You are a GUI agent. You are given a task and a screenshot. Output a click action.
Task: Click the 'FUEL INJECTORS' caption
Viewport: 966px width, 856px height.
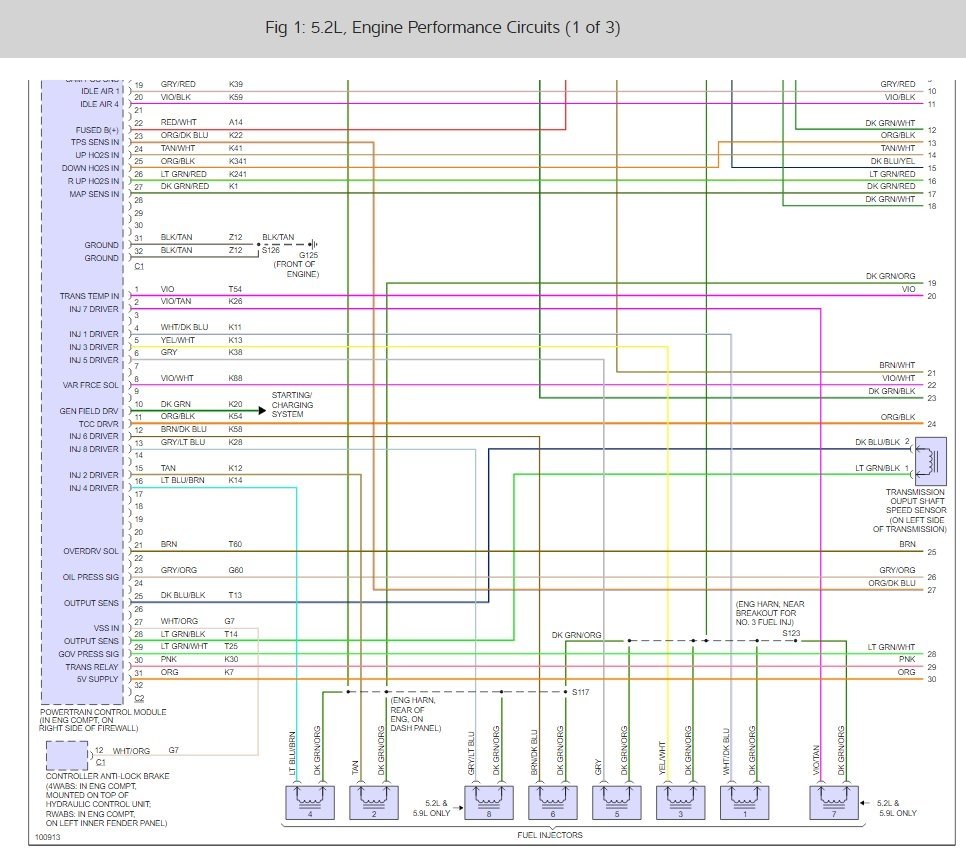[x=550, y=835]
